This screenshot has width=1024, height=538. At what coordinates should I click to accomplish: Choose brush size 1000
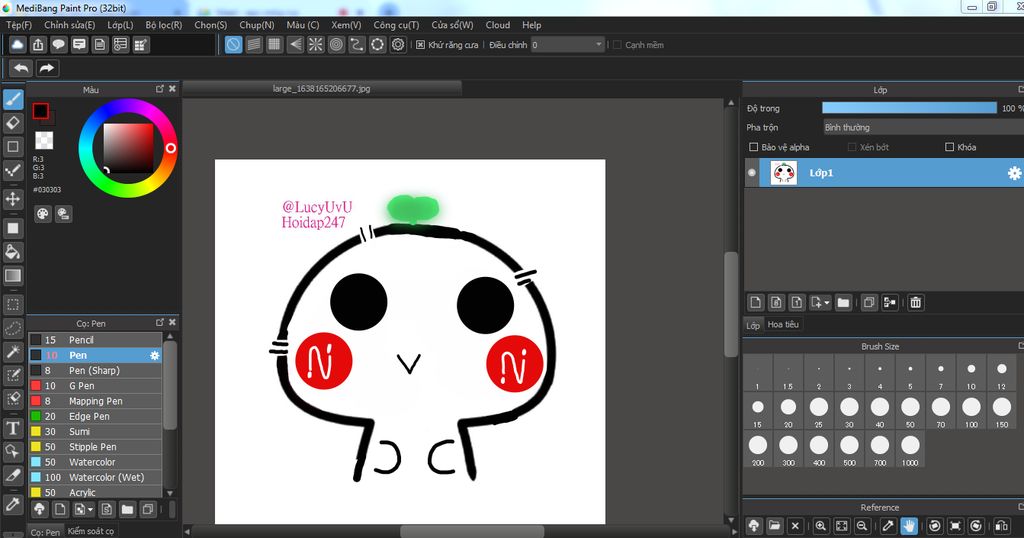910,449
